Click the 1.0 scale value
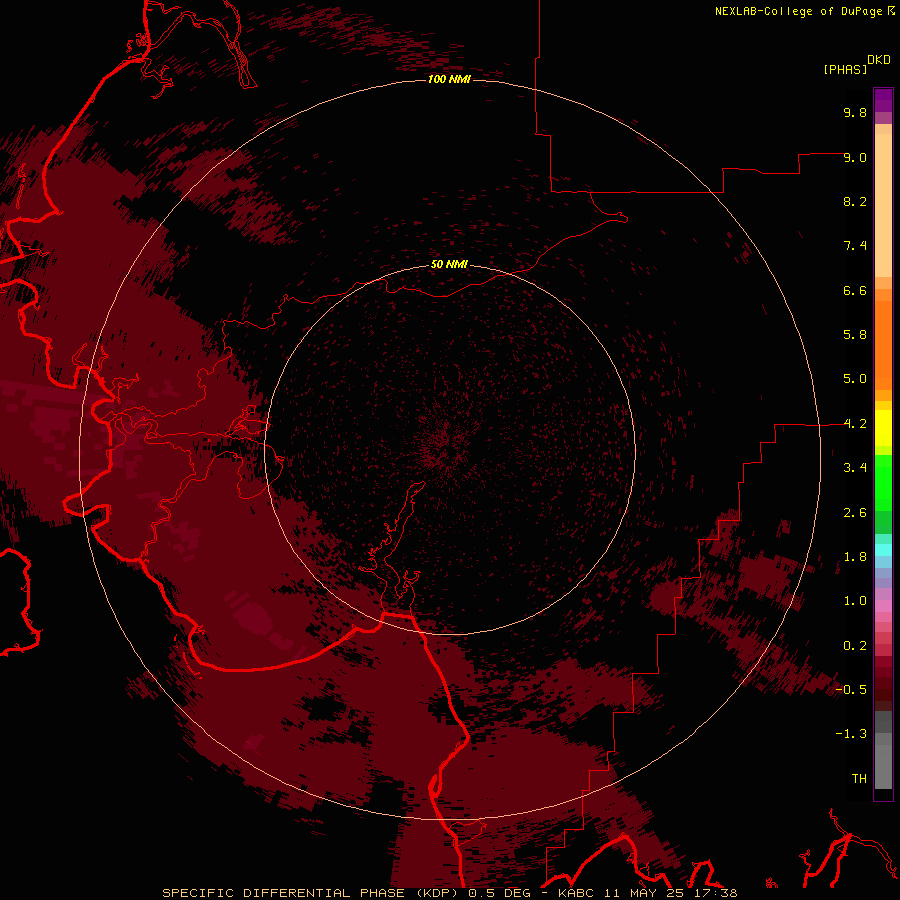Viewport: 900px width, 900px height. pos(855,601)
